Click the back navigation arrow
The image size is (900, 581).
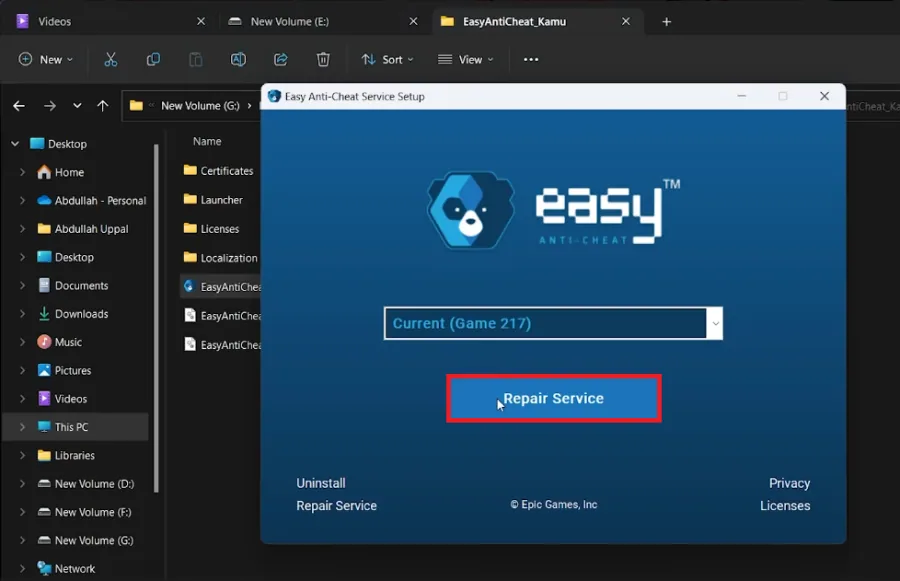[x=19, y=106]
